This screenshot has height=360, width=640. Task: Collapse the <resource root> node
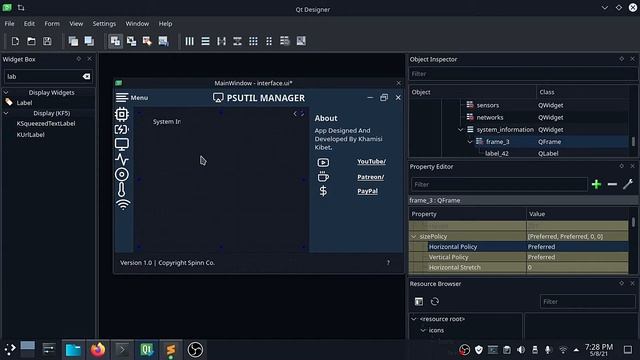click(414, 319)
